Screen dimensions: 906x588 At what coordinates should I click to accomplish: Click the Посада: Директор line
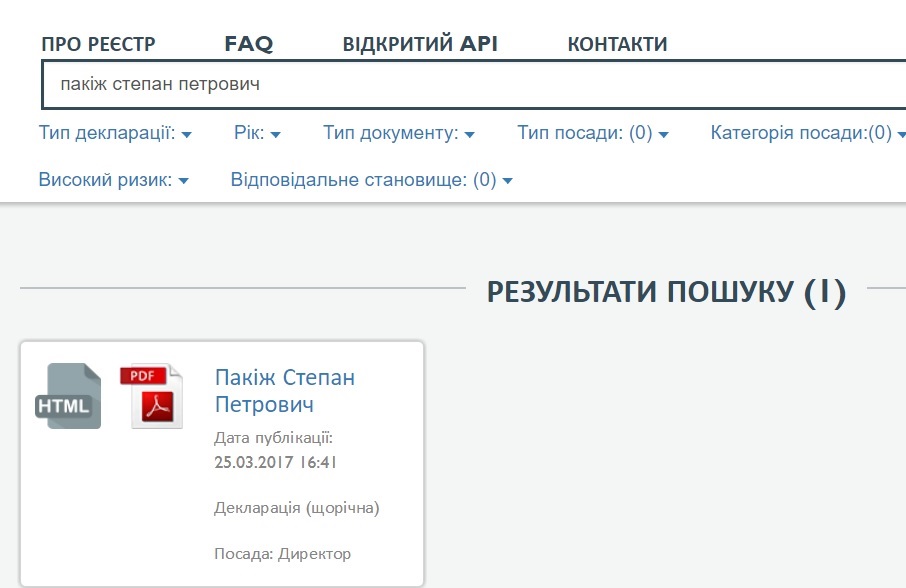(283, 553)
